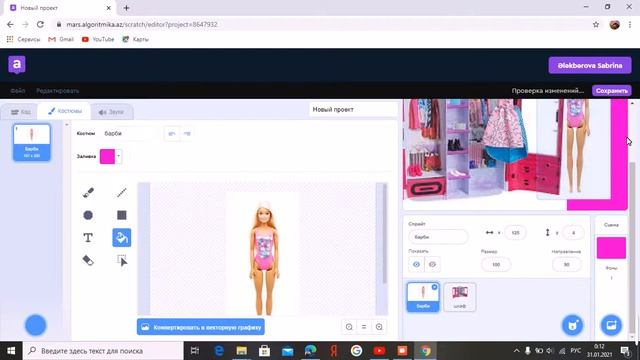Image resolution: width=640 pixels, height=360 pixels.
Task: Select the Brush tool
Action: click(88, 192)
